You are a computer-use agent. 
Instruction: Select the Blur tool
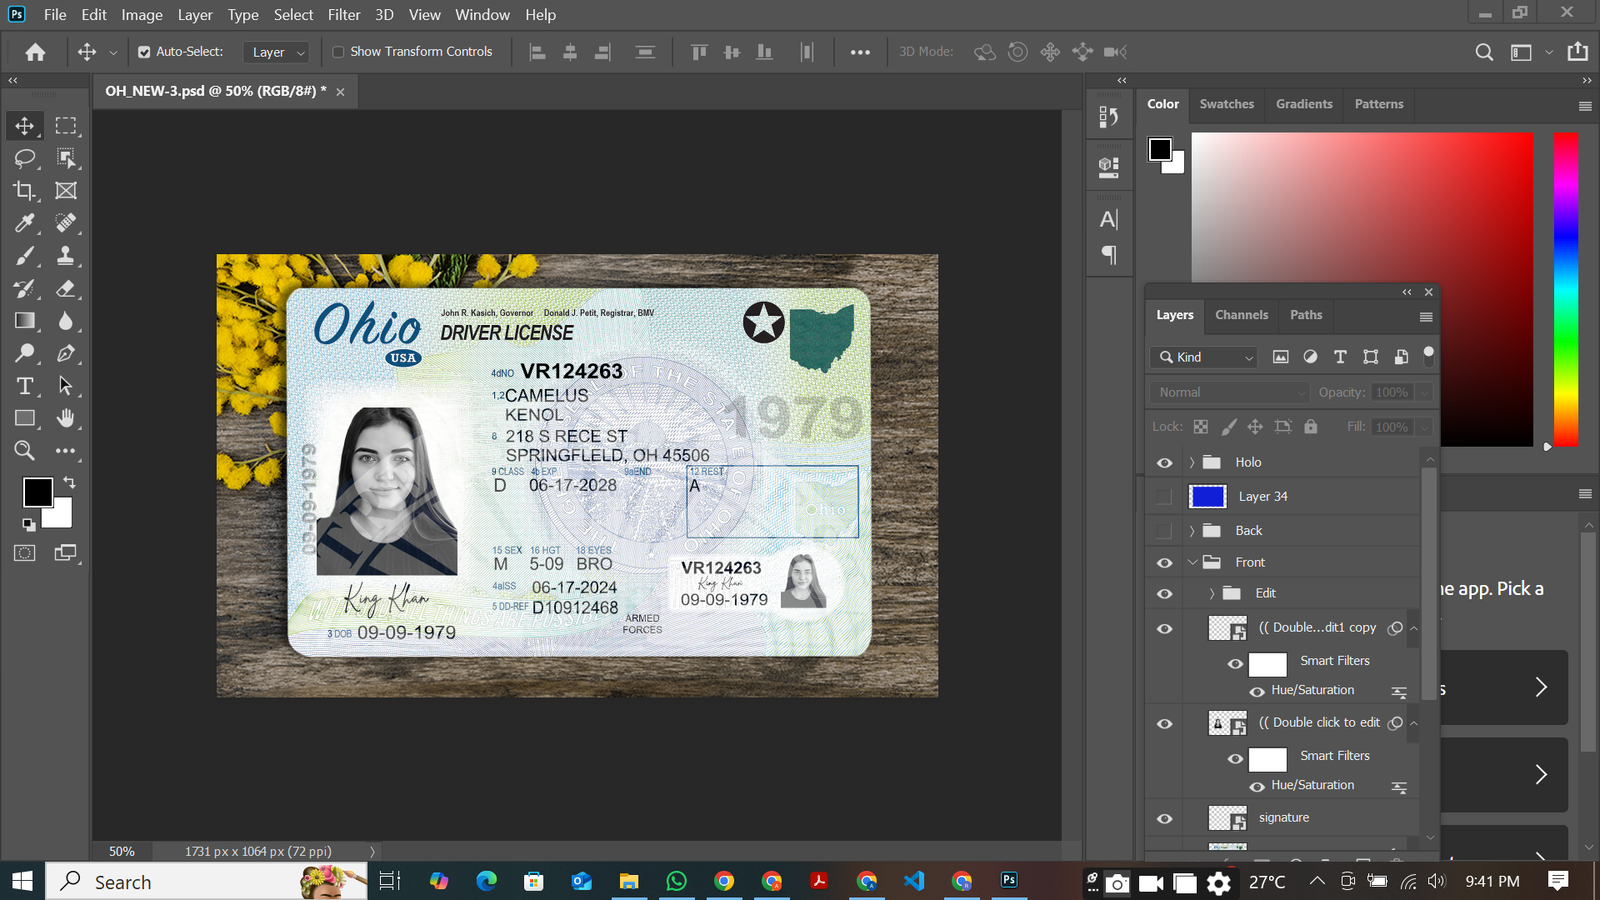[x=66, y=321]
